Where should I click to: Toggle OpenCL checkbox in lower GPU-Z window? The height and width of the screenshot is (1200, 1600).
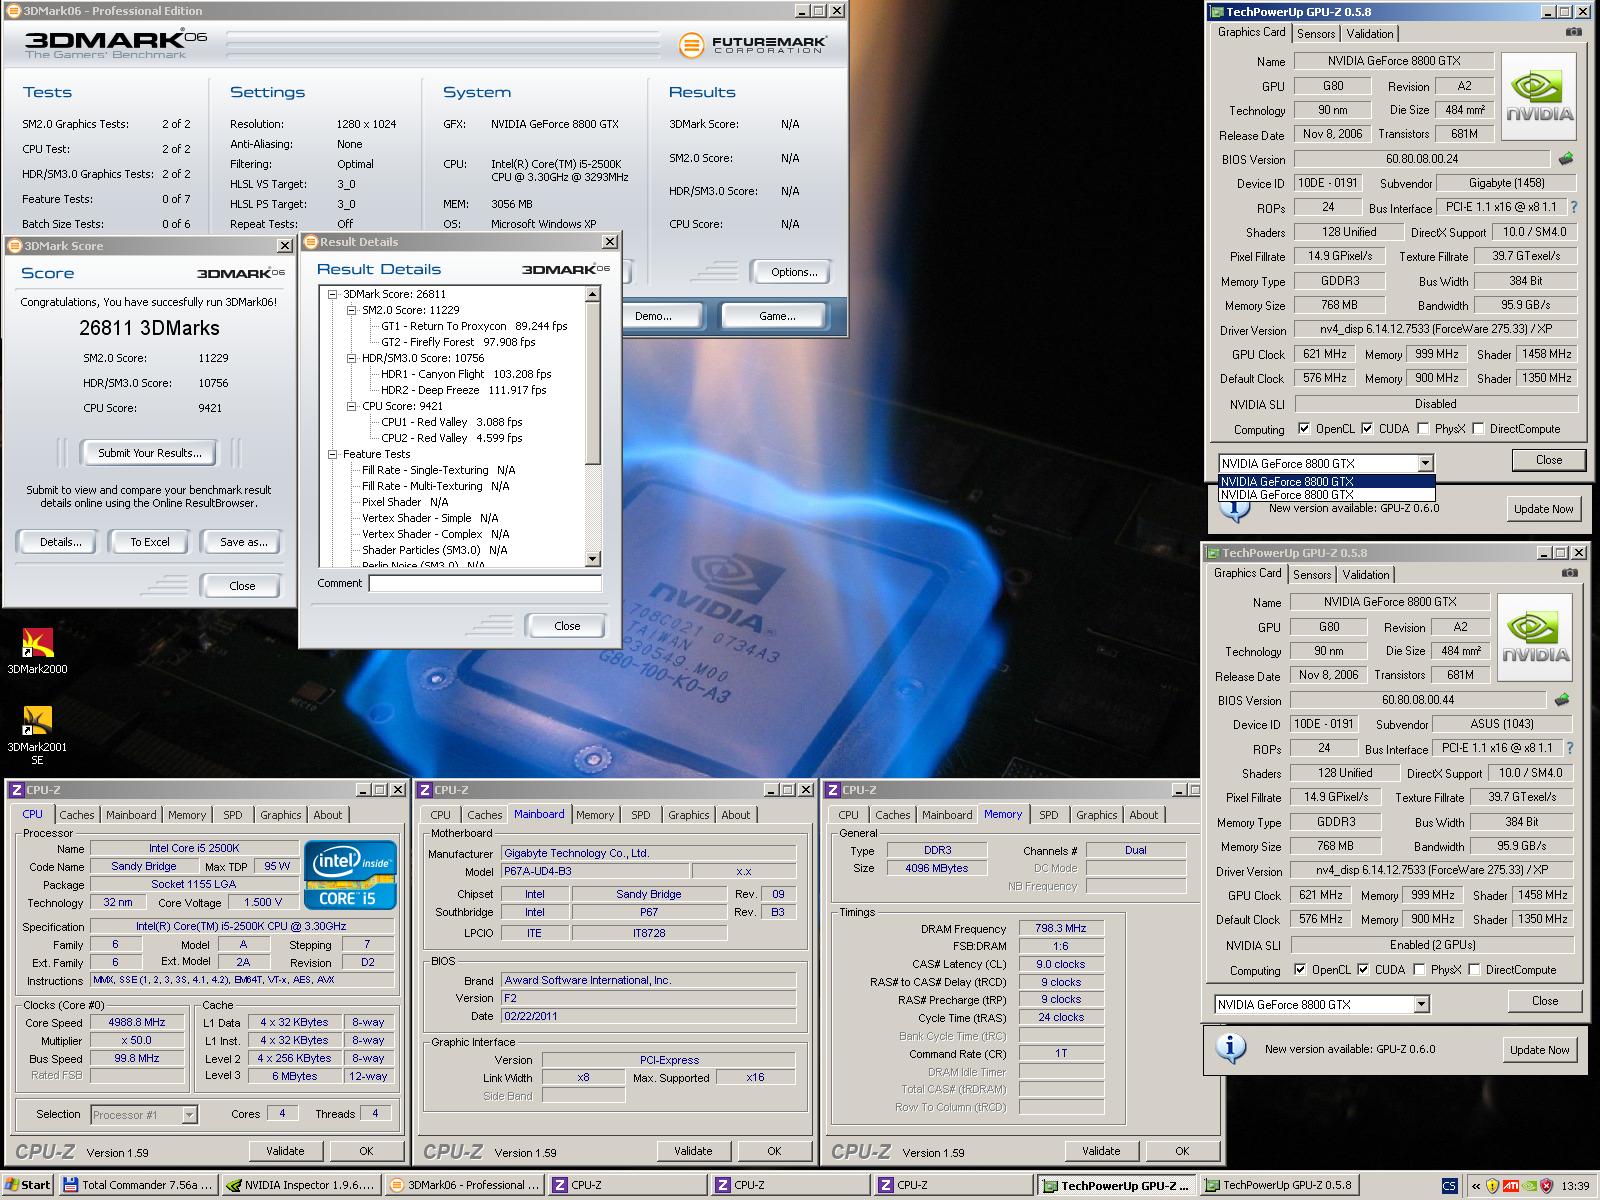click(x=1299, y=969)
